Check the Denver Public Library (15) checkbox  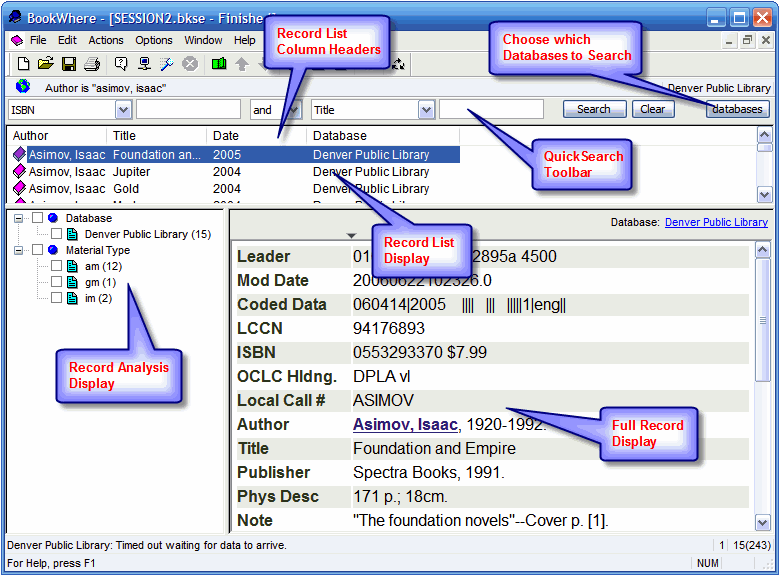click(x=57, y=234)
